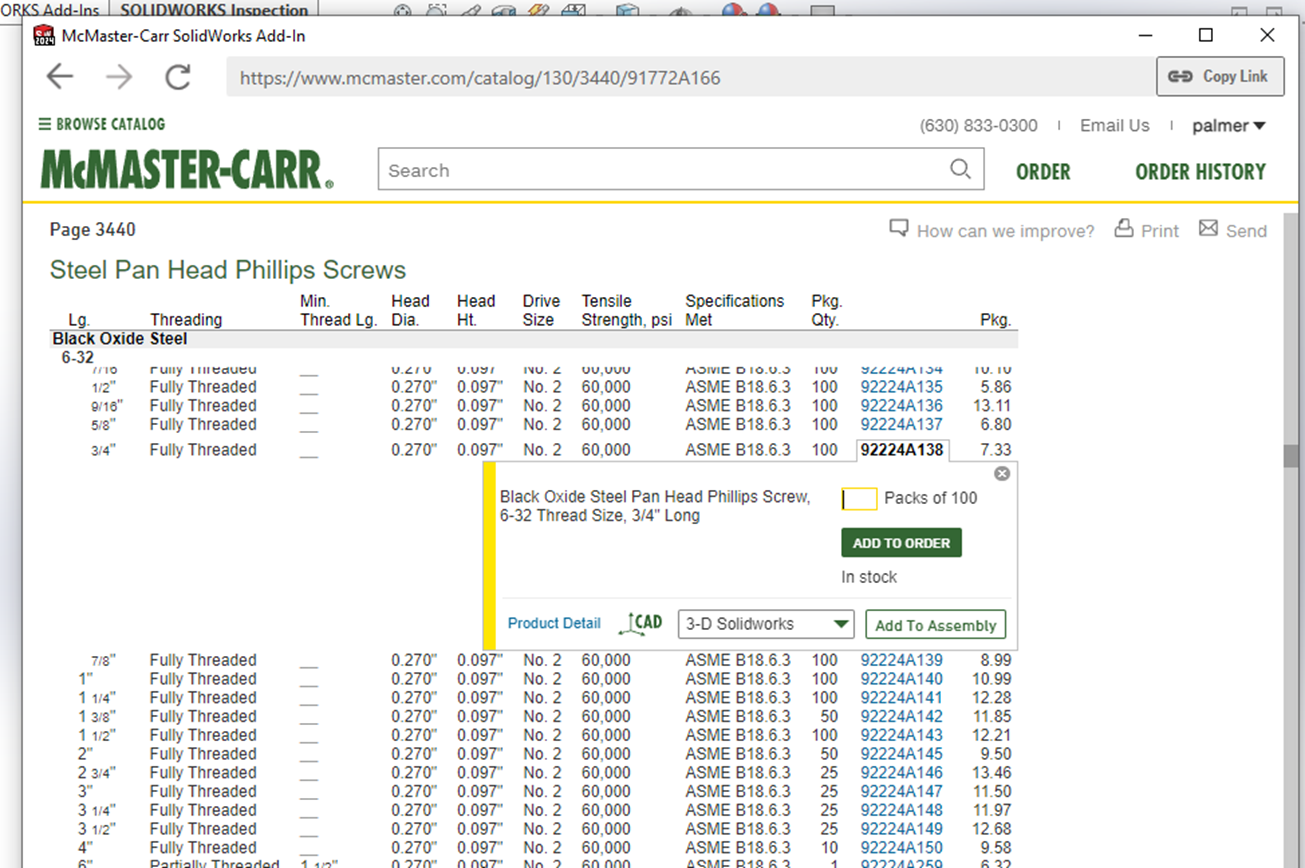Click the SolidWorks add-in title bar icon
The height and width of the screenshot is (868, 1305).
pyautogui.click(x=44, y=36)
